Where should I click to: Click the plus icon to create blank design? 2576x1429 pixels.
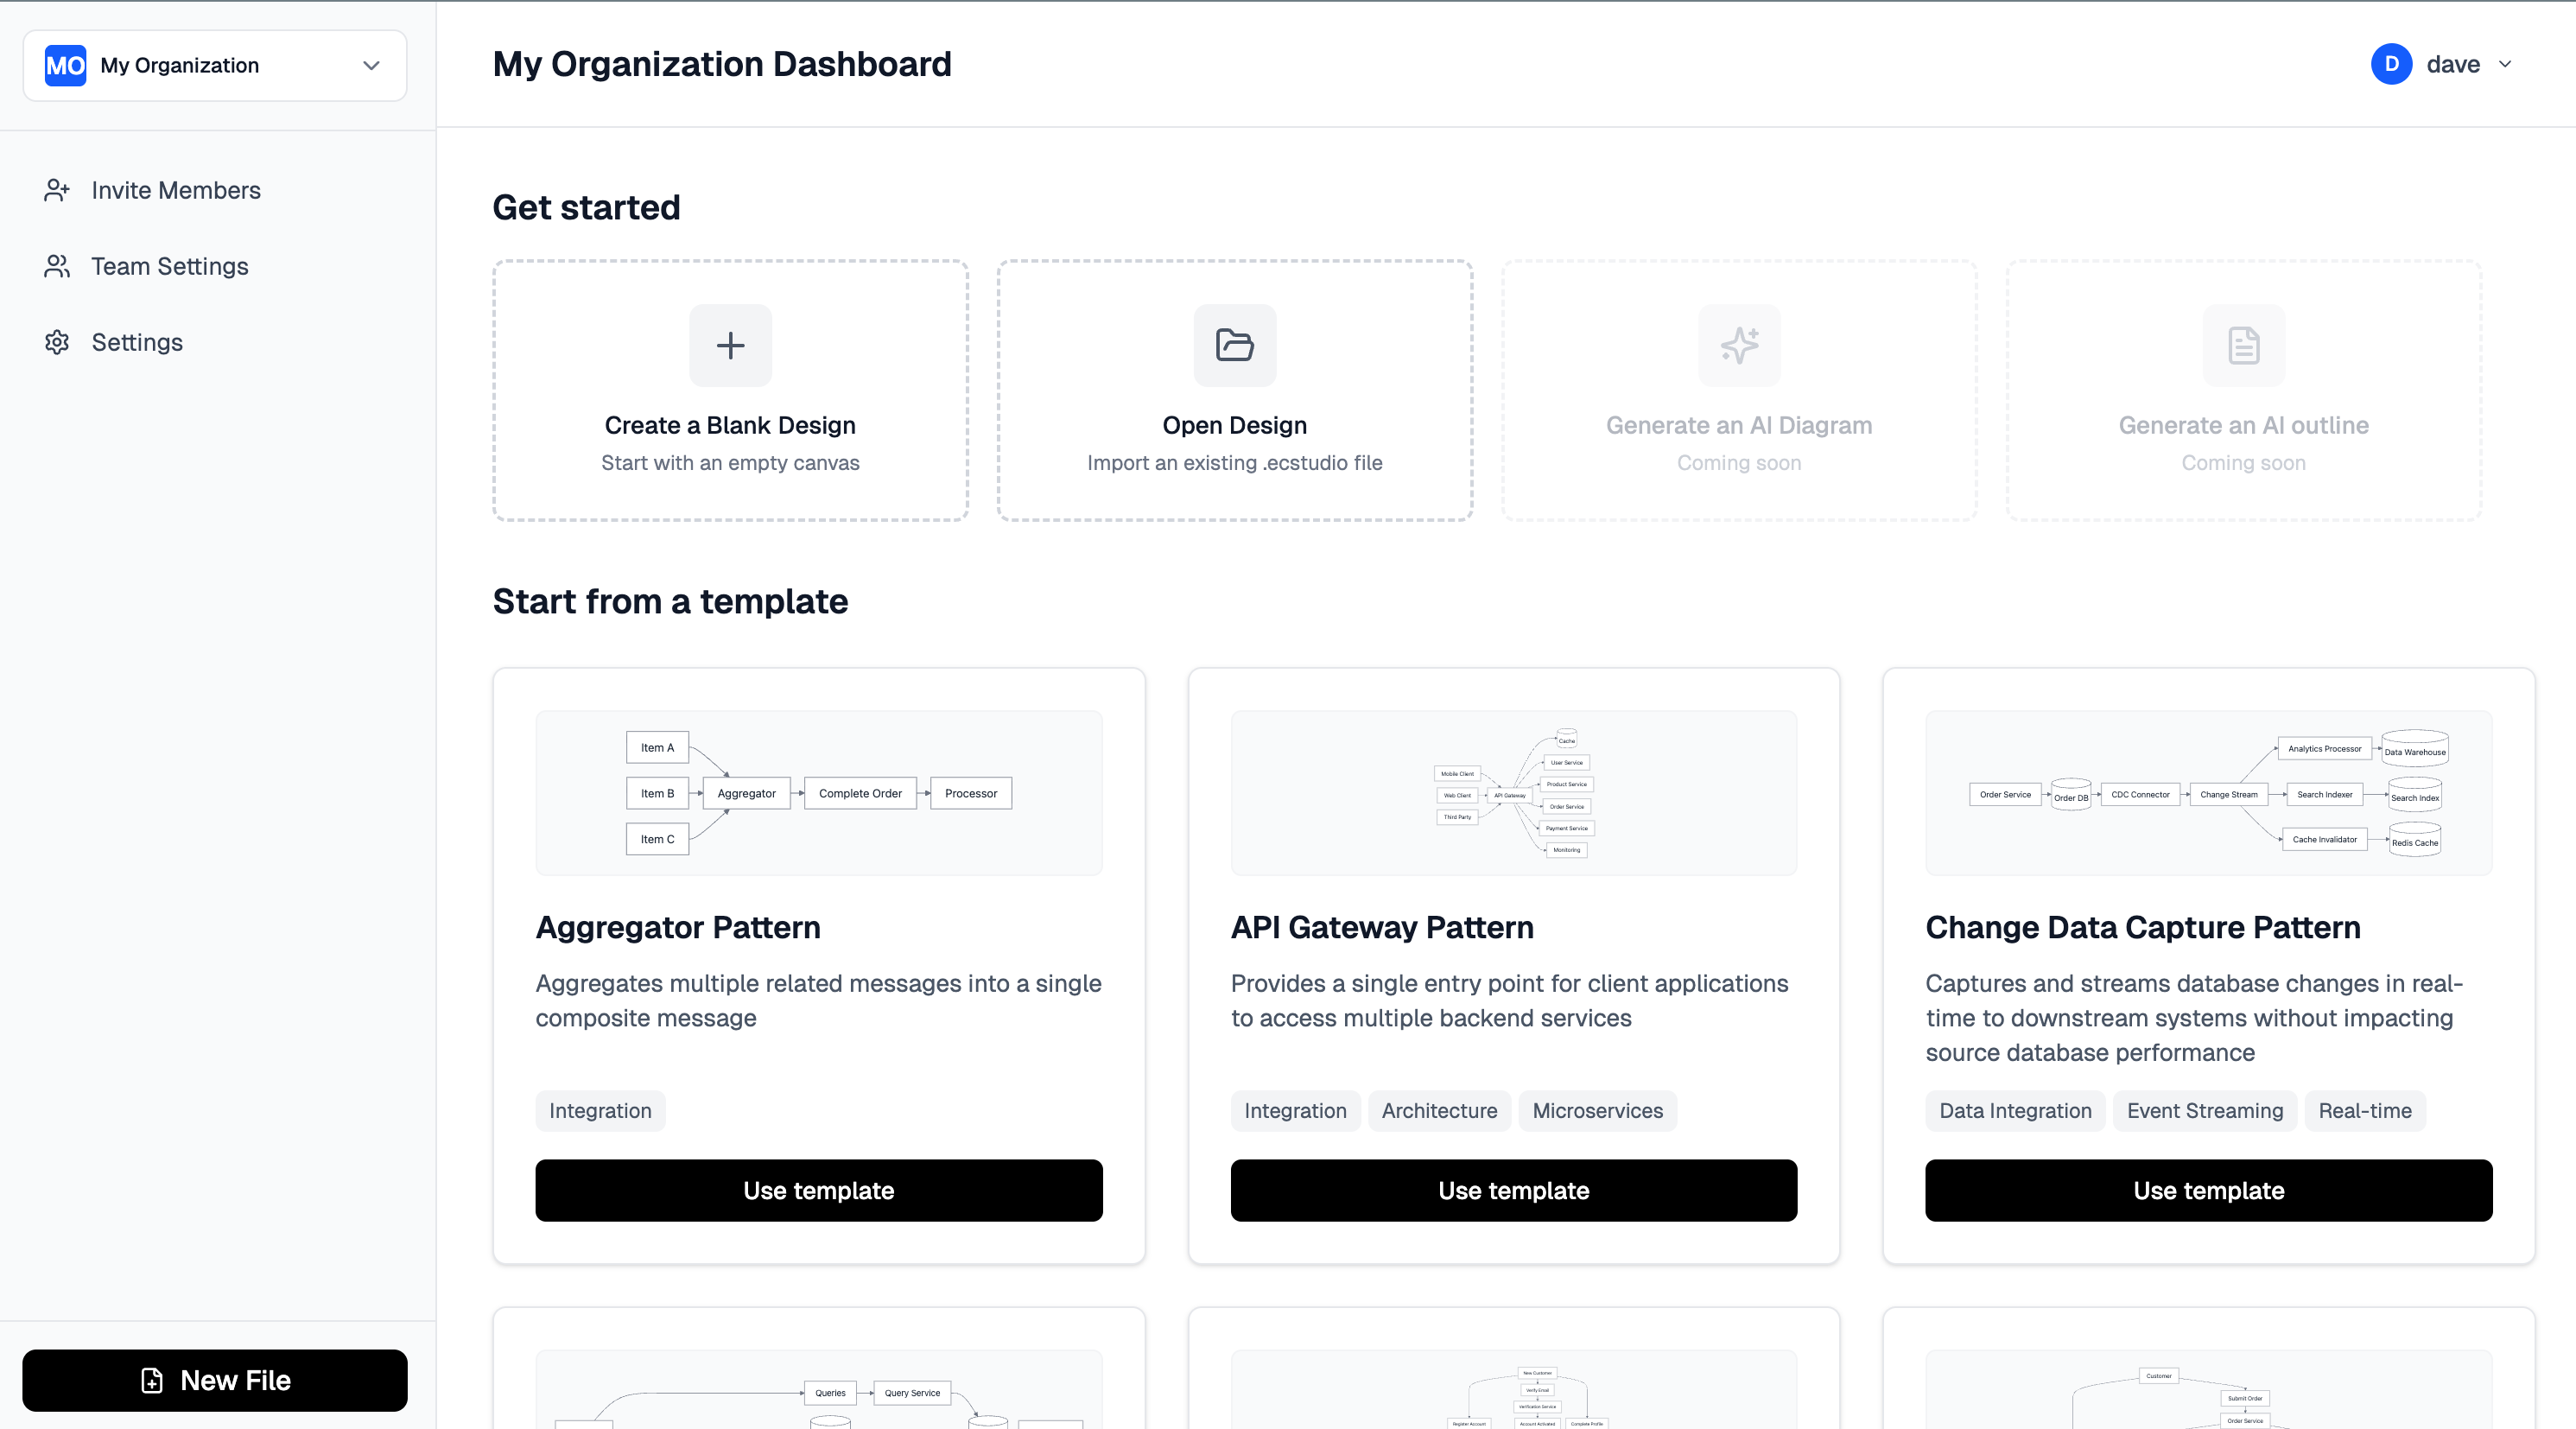tap(729, 345)
